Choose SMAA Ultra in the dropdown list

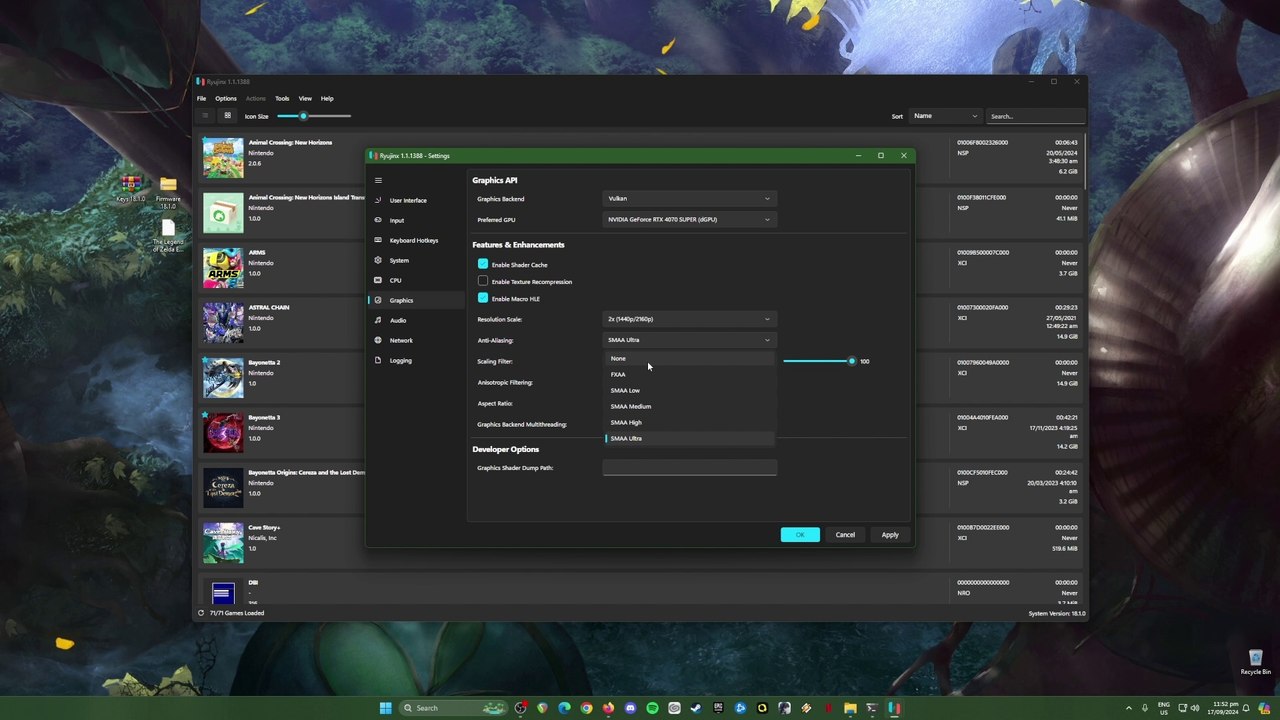click(689, 438)
